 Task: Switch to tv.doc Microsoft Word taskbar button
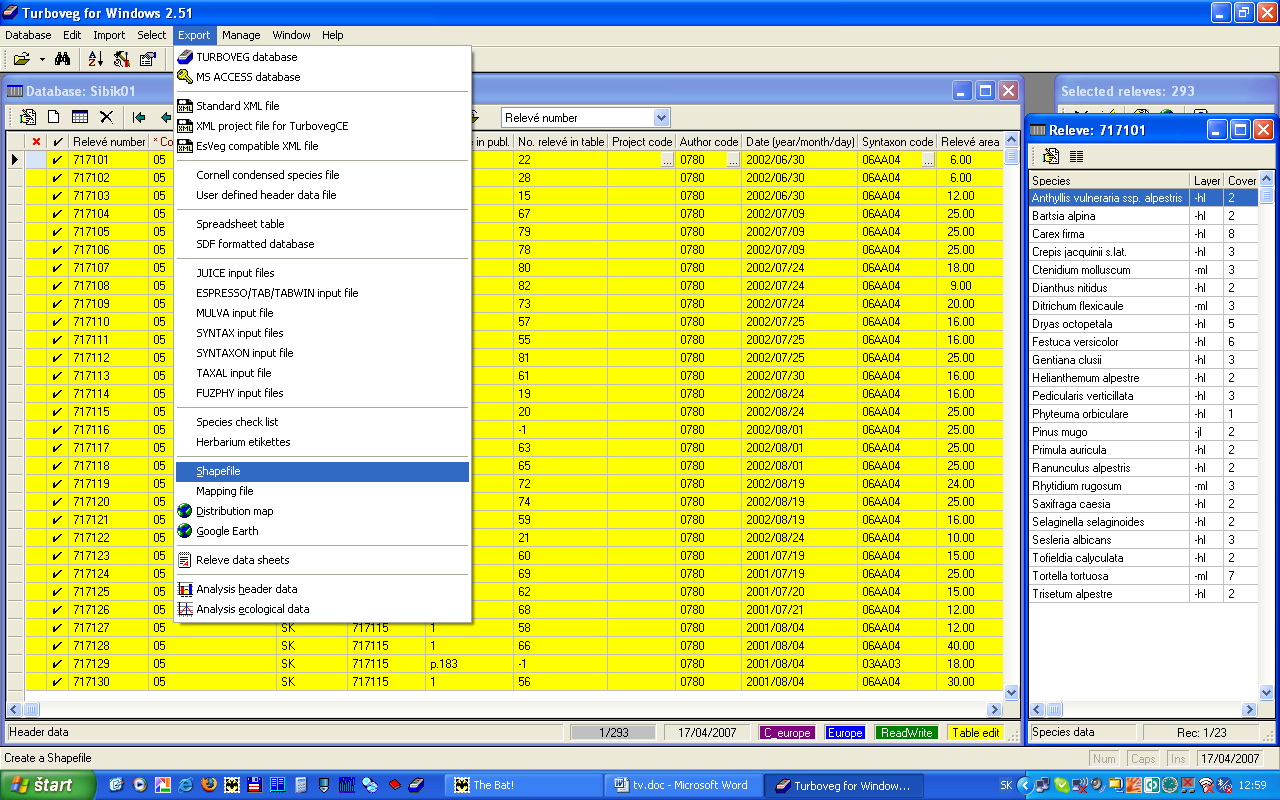click(x=685, y=785)
